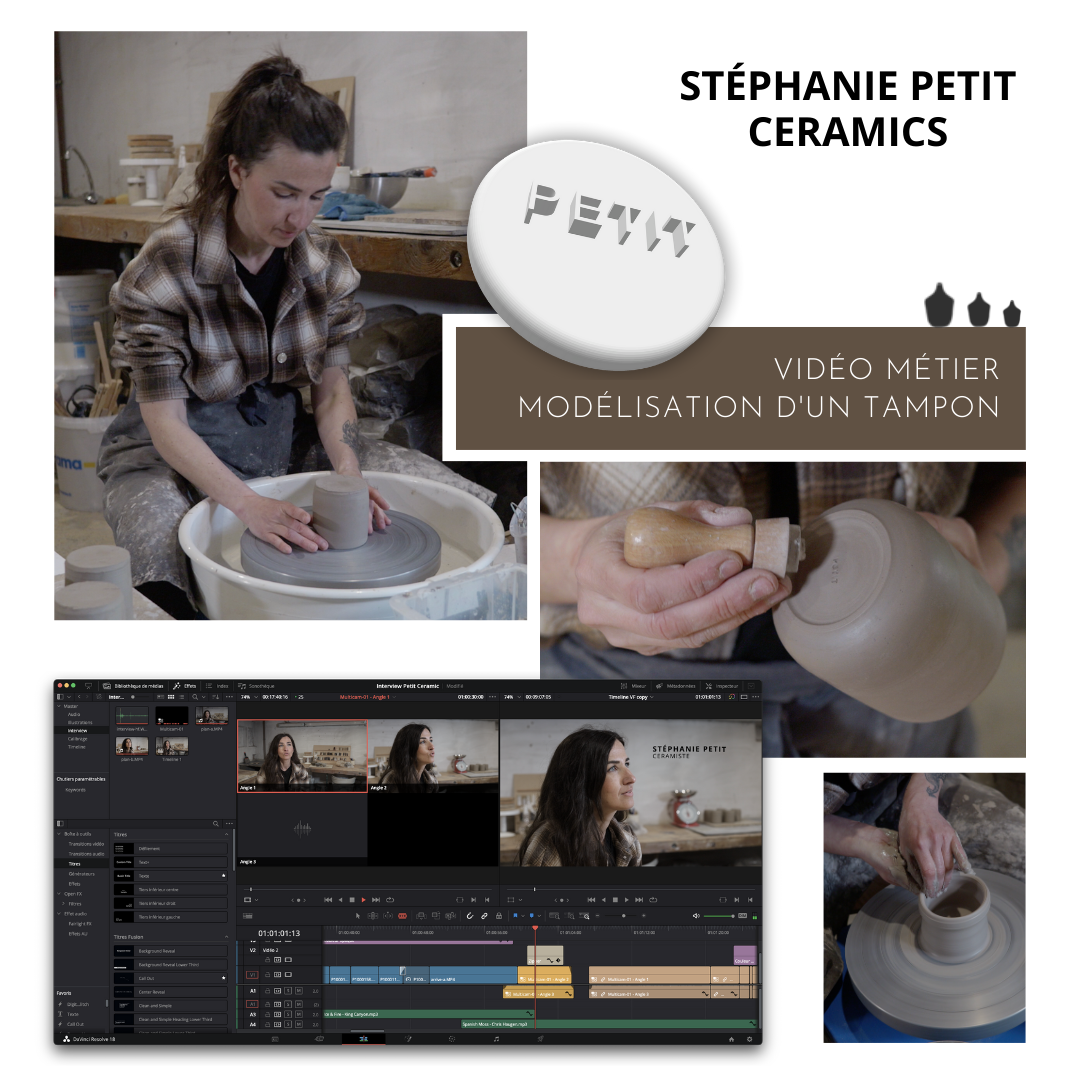The width and height of the screenshot is (1080, 1080).
Task: Click the effects library search icon
Action: 216,824
